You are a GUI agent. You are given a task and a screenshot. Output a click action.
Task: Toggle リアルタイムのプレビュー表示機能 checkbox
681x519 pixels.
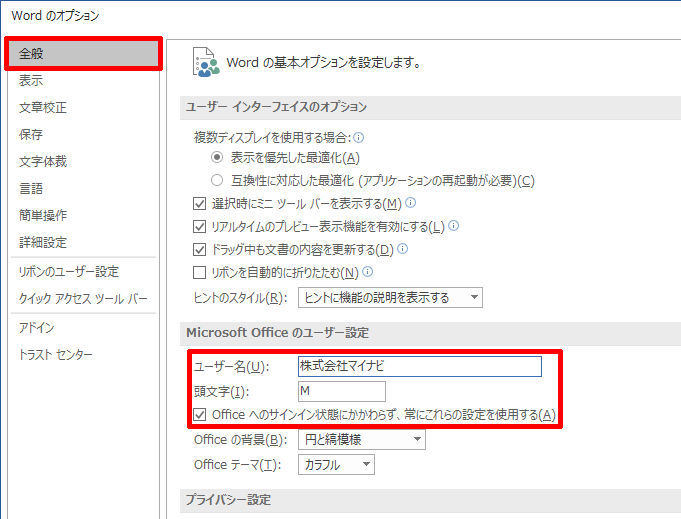point(199,226)
